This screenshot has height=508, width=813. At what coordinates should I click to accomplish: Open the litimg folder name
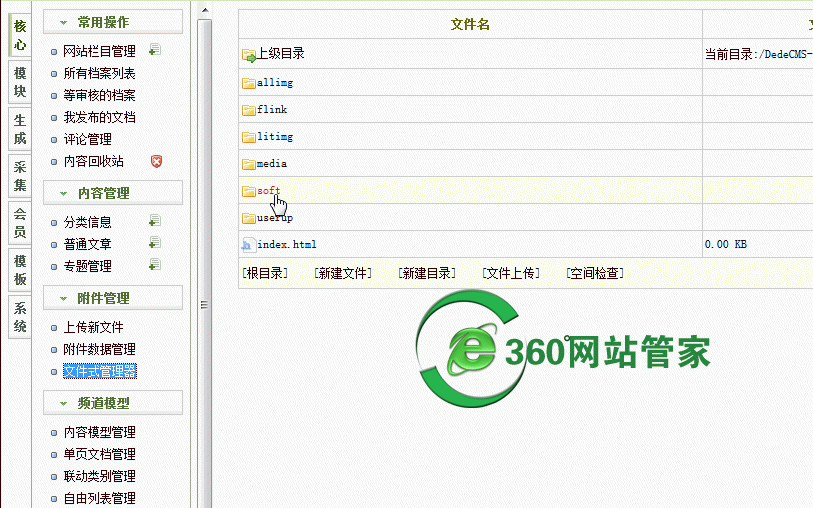pos(275,137)
